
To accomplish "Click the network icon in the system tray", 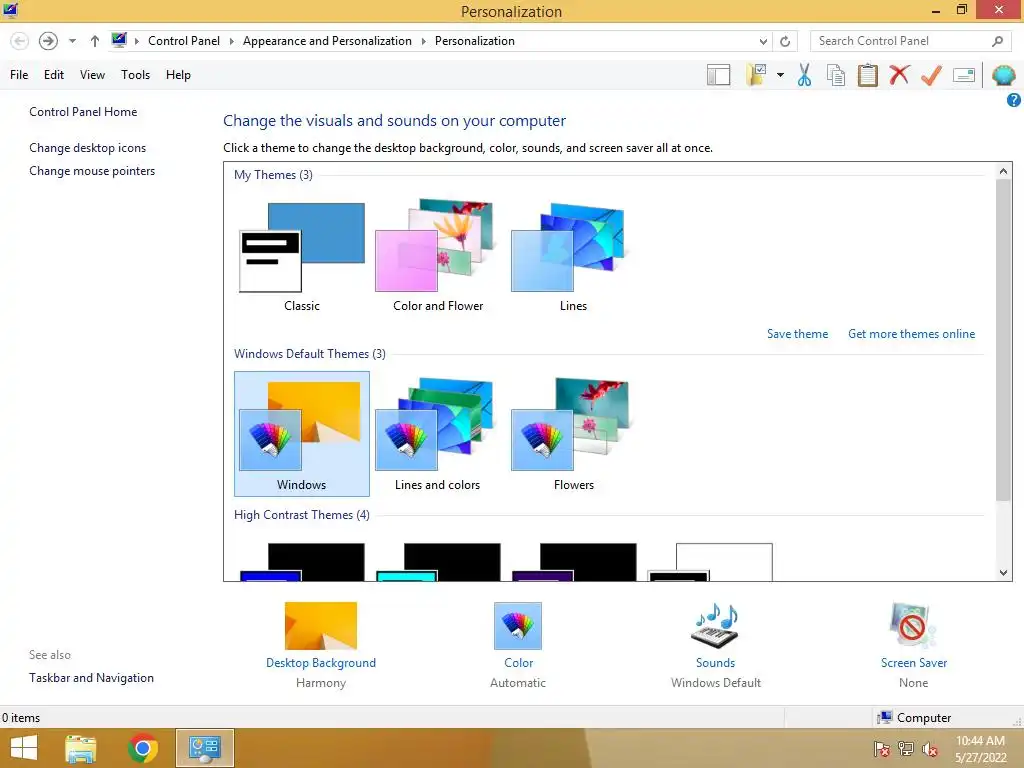I will [906, 749].
